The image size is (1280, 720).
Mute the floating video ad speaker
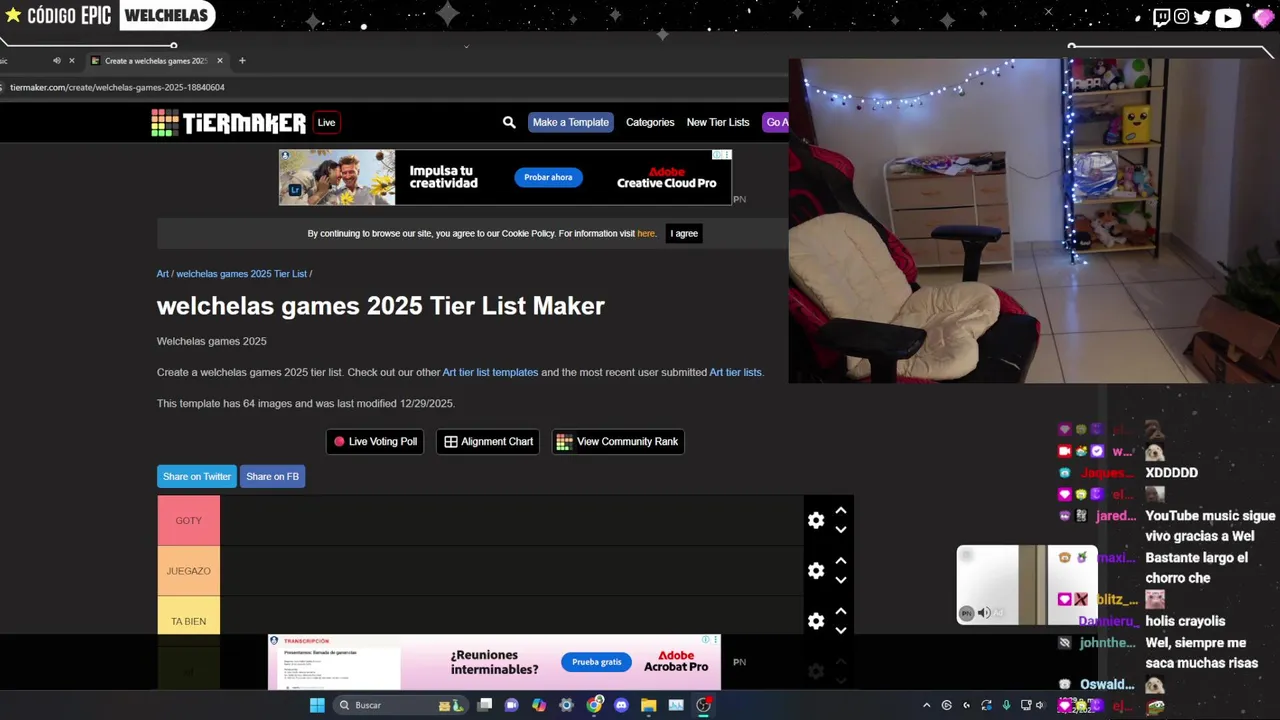(x=984, y=613)
